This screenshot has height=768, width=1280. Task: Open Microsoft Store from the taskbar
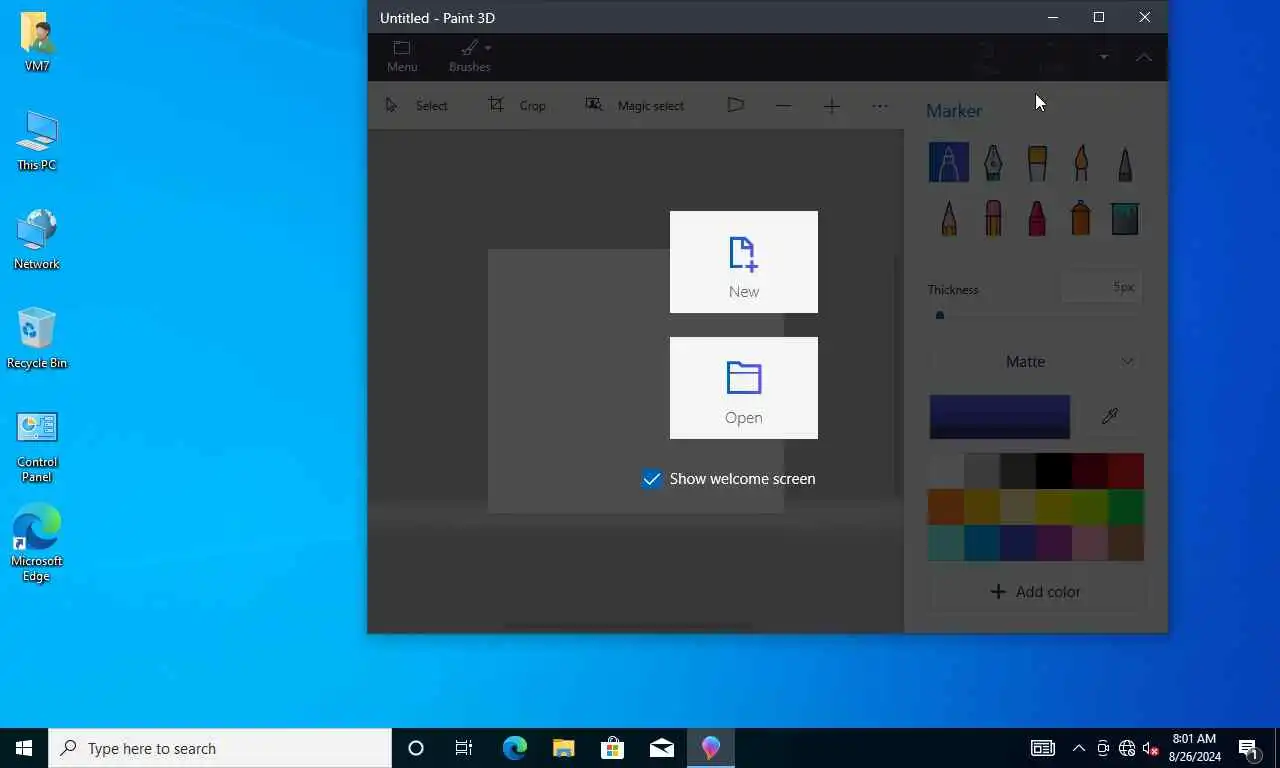[x=612, y=748]
